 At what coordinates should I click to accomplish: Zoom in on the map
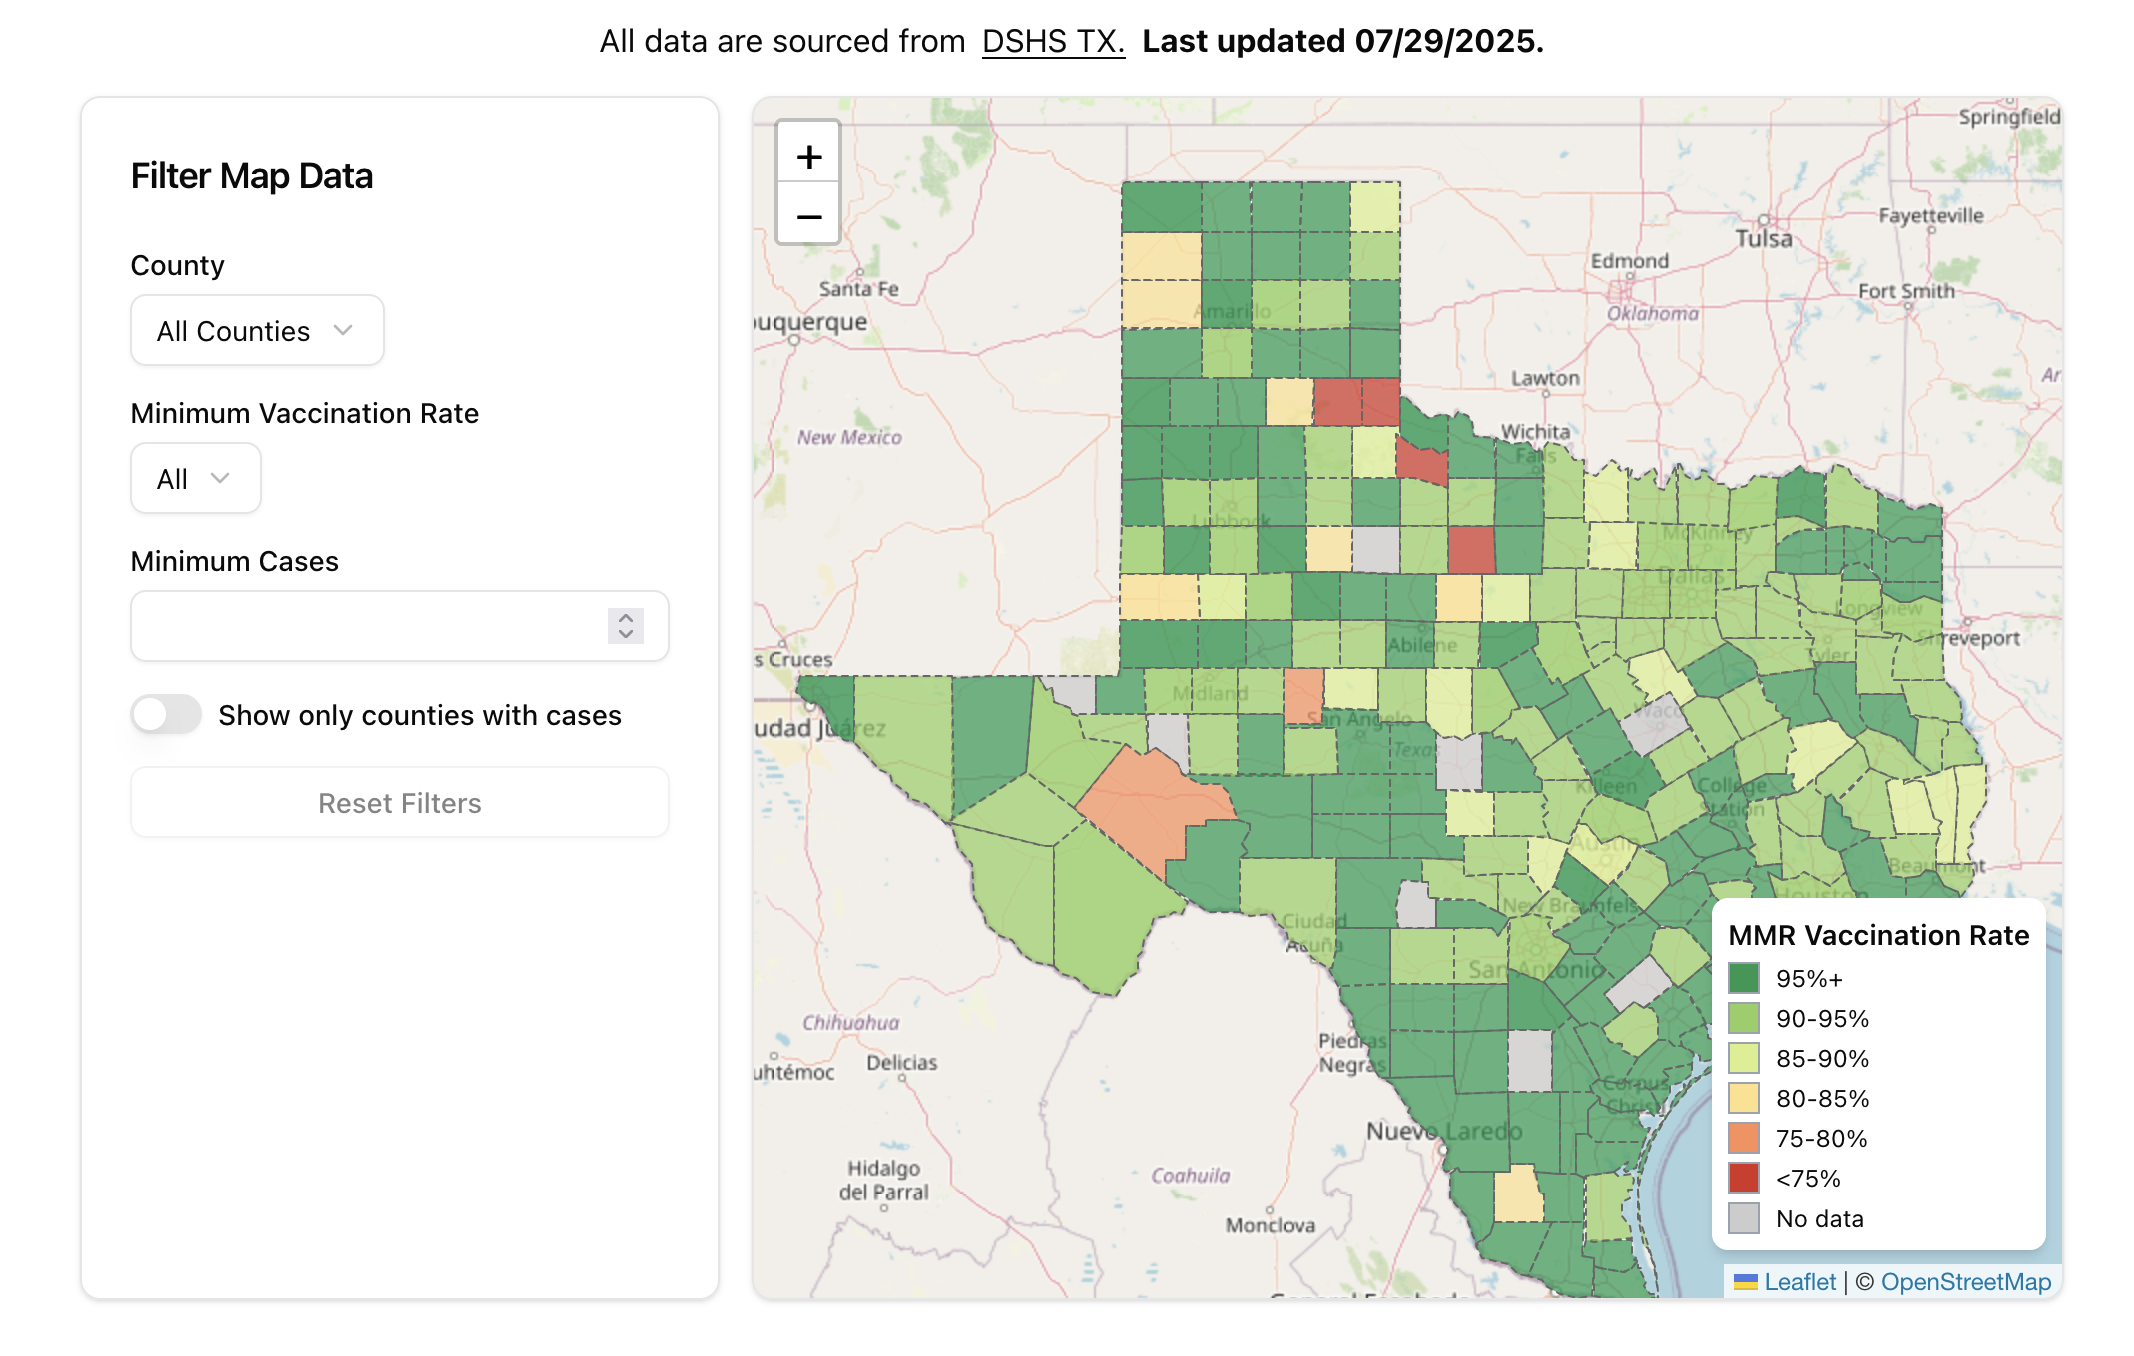click(807, 155)
